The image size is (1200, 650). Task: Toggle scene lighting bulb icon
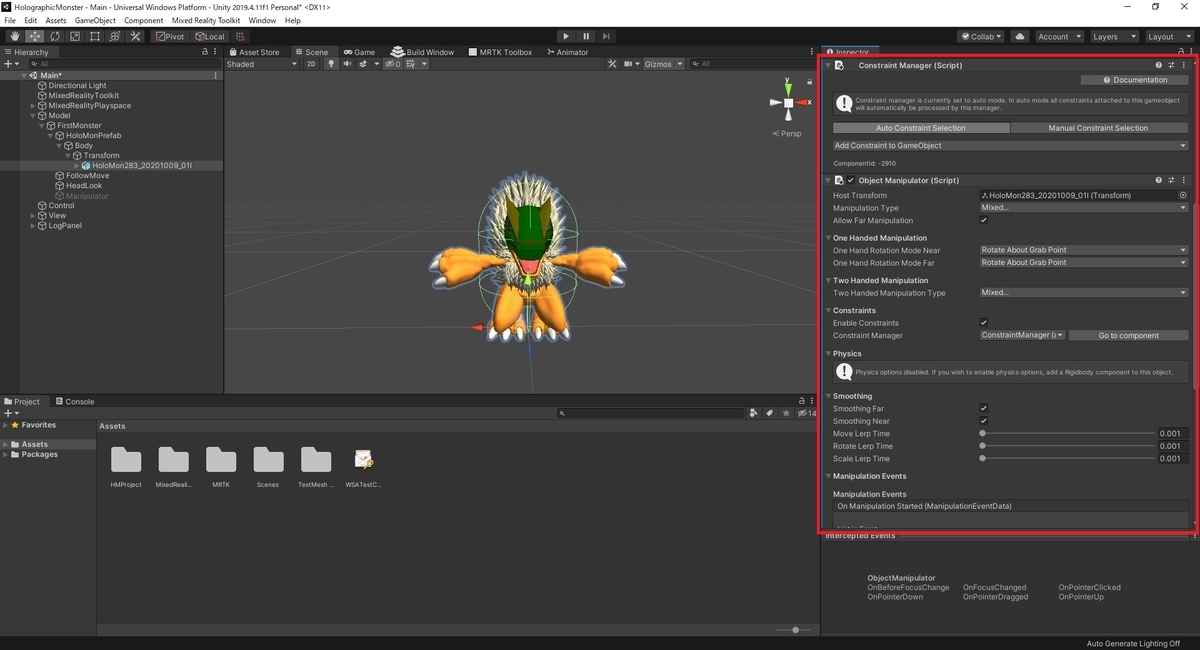pos(332,64)
